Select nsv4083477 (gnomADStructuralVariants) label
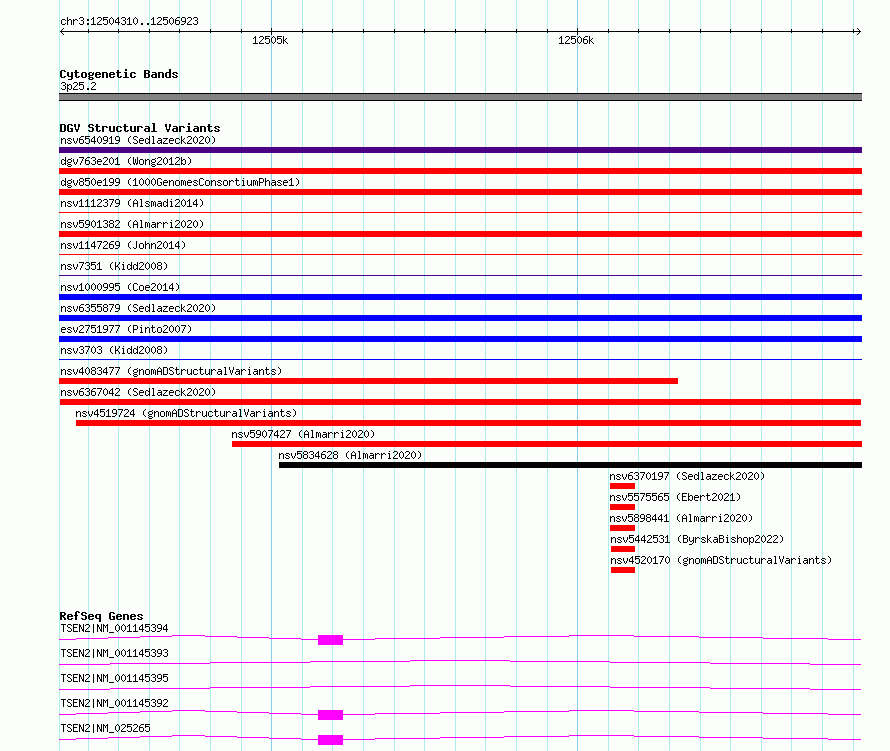 coord(171,371)
